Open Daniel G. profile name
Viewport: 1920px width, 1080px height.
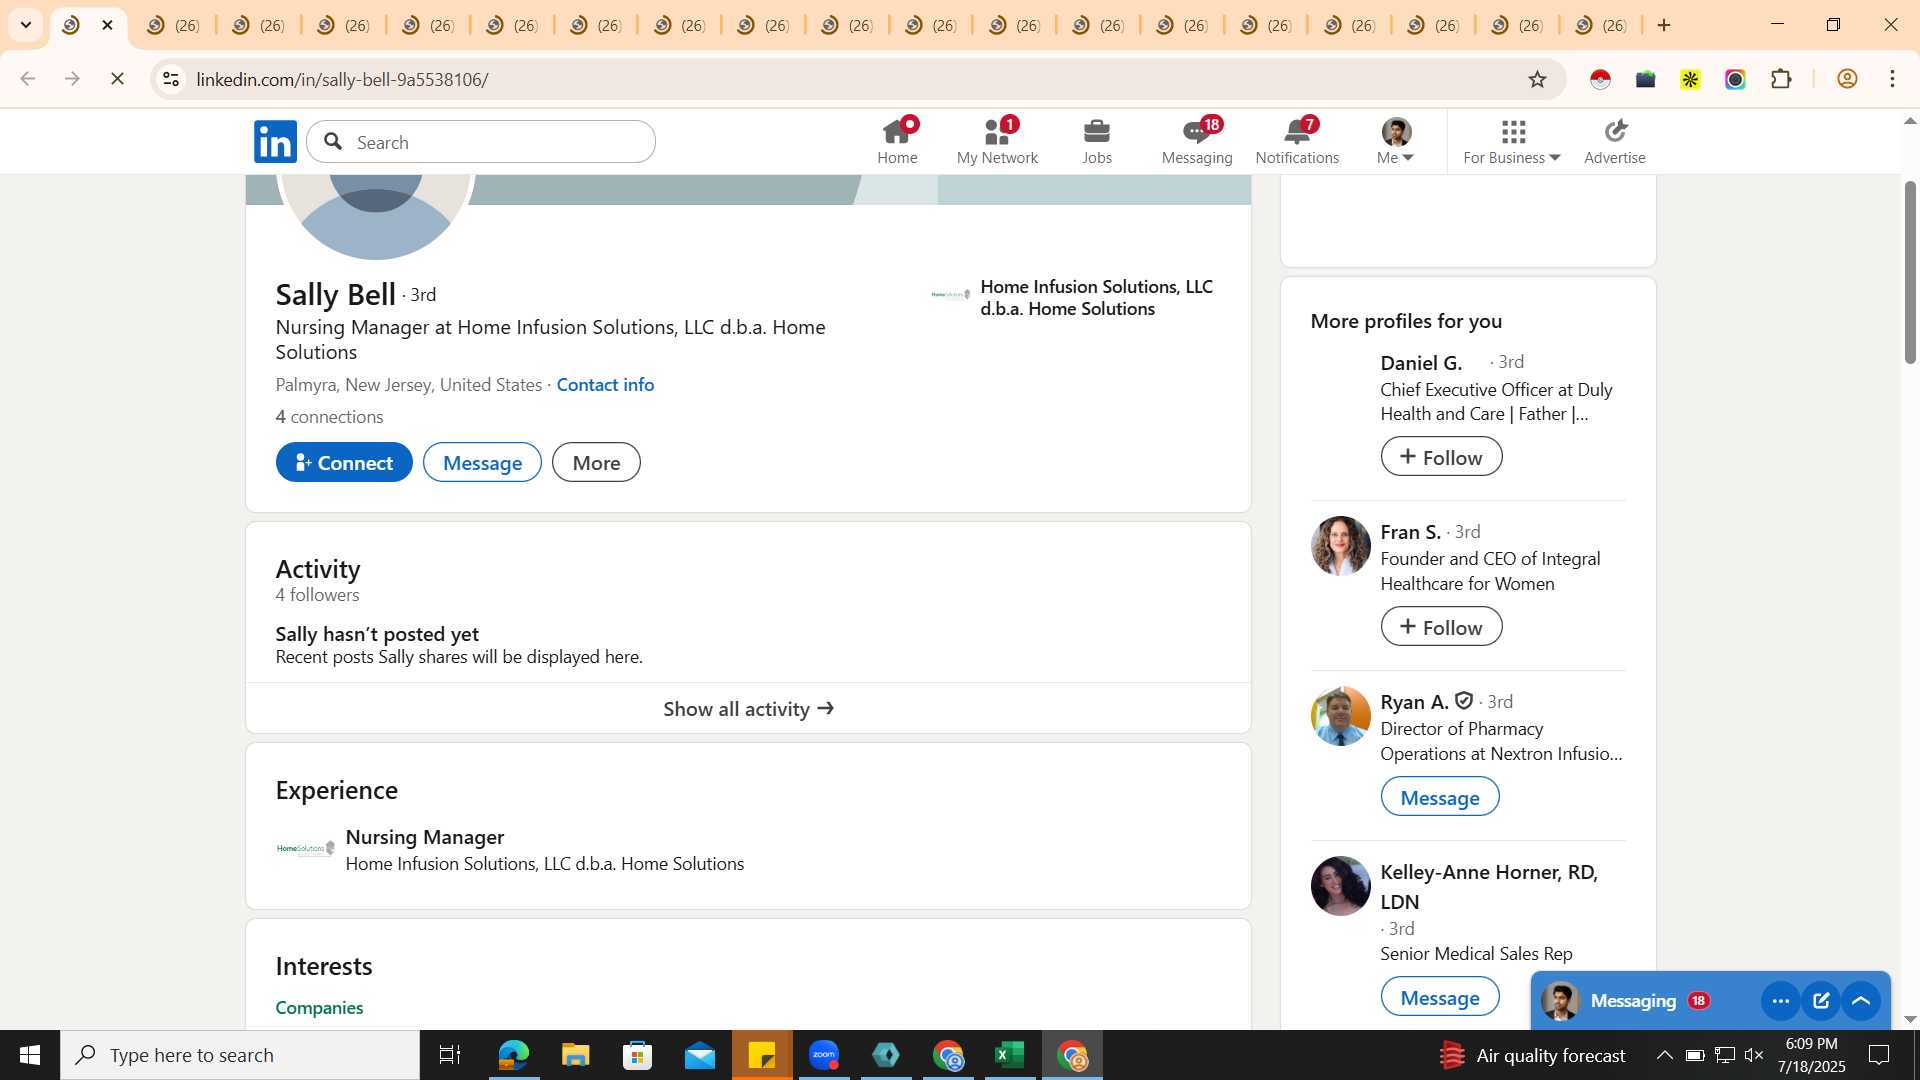[x=1421, y=362]
